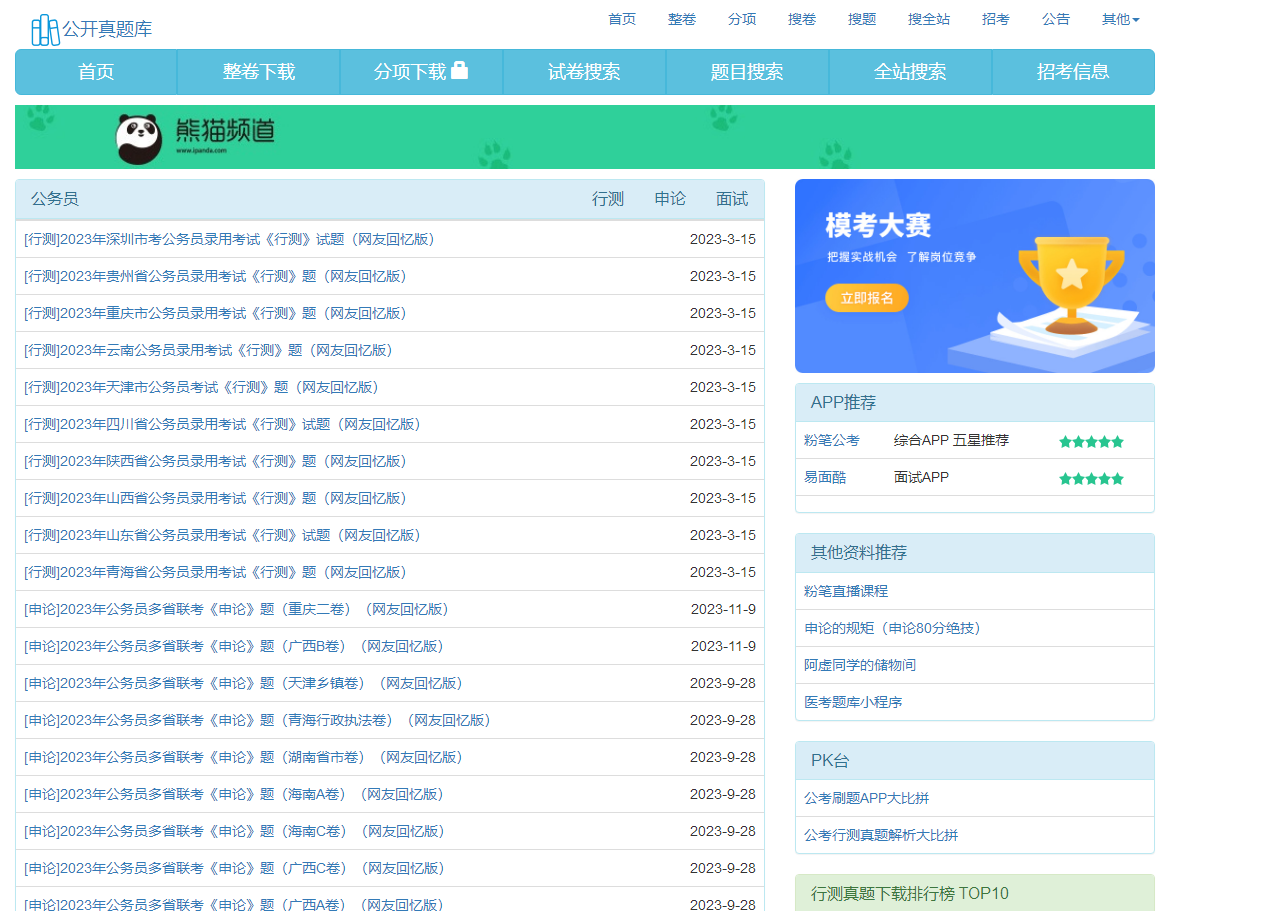Click 题目搜索 in the main navigation bar

pos(747,71)
